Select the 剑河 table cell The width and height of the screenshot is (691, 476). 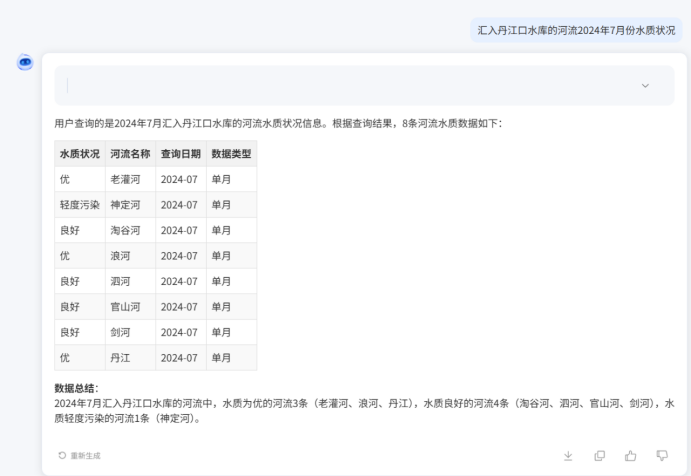click(130, 332)
